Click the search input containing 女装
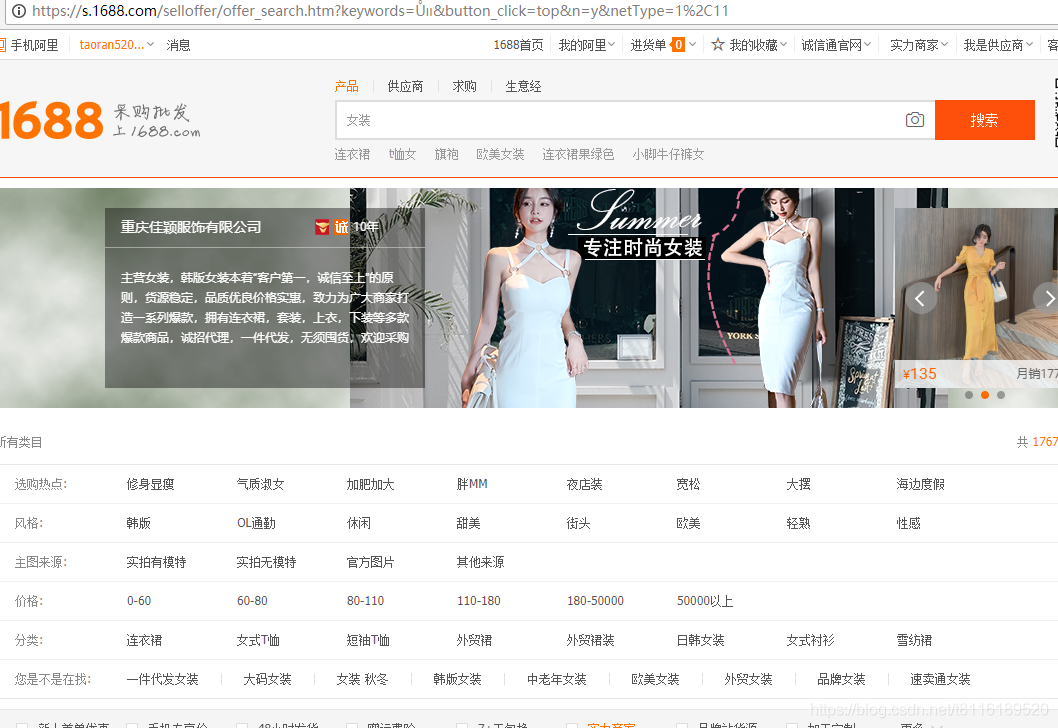The image size is (1058, 728). click(x=600, y=119)
